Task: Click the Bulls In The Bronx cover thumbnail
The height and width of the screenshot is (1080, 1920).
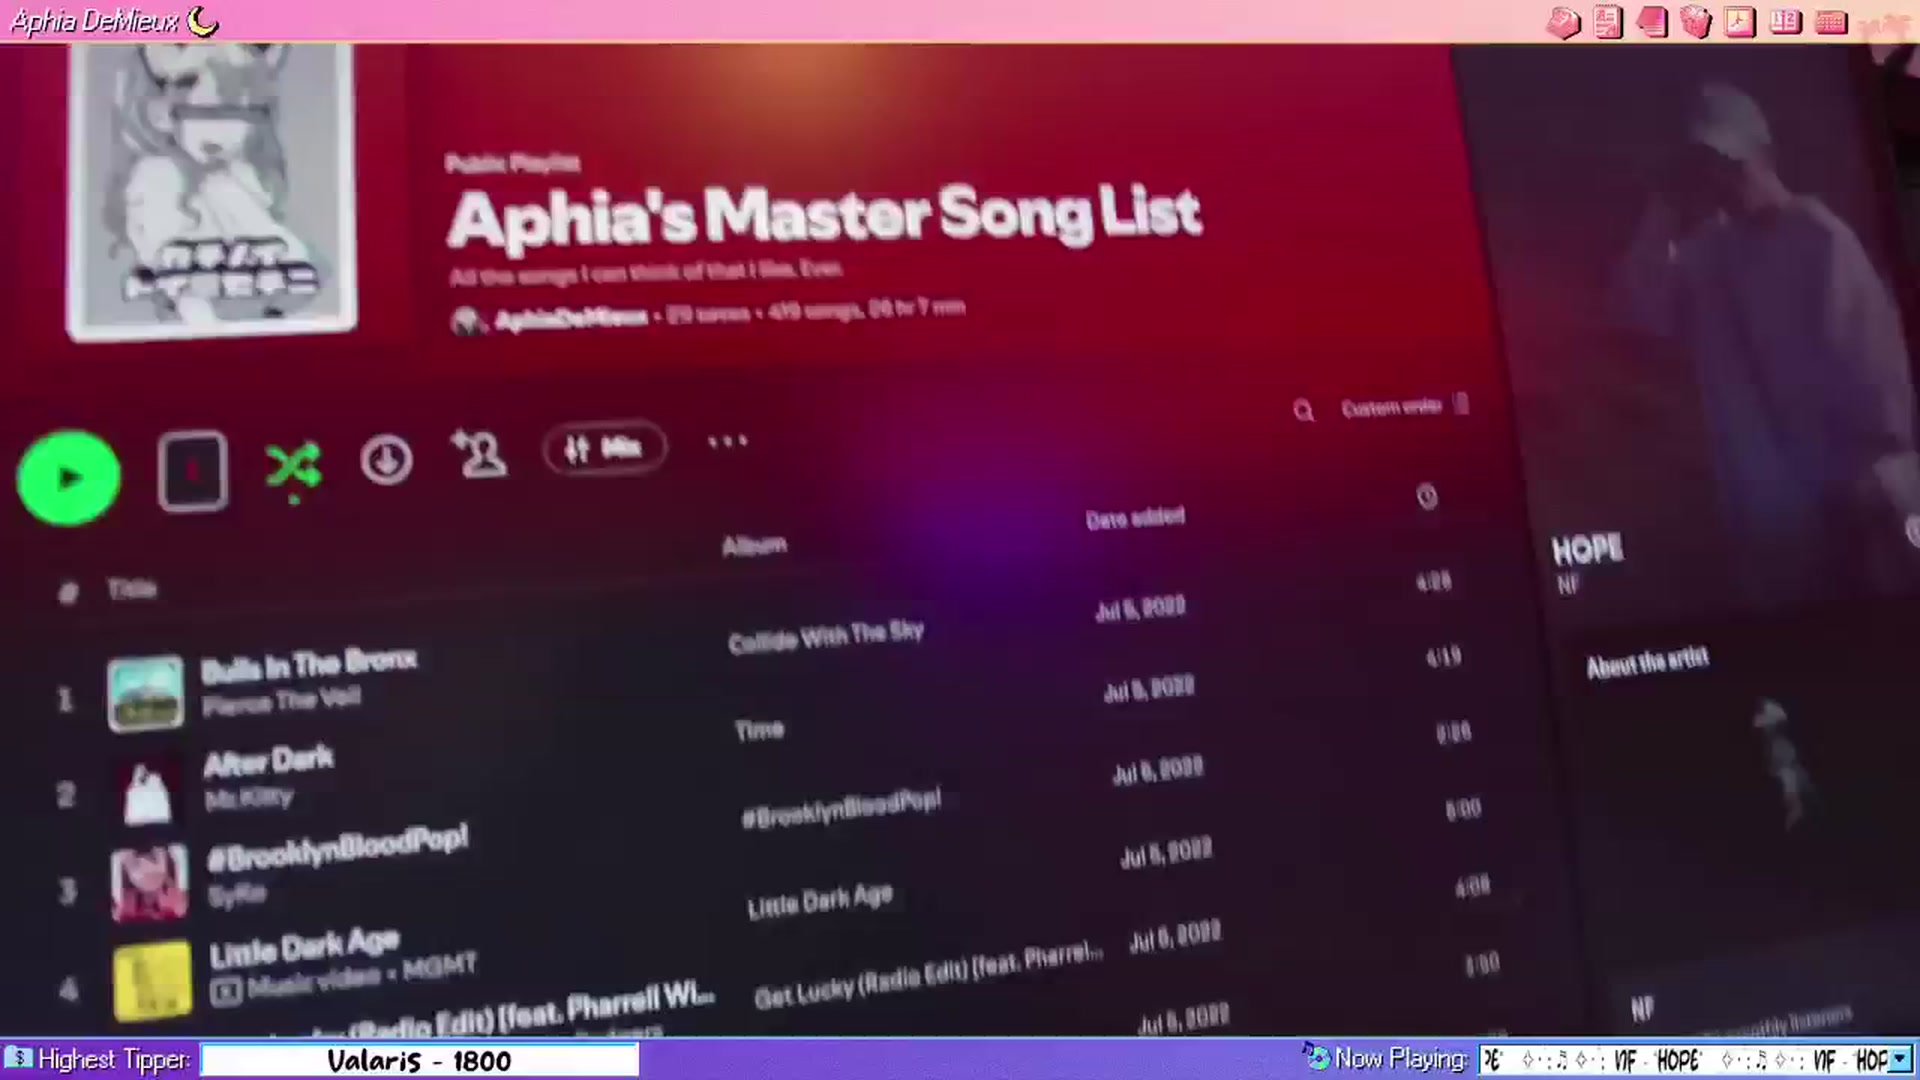Action: [x=146, y=694]
